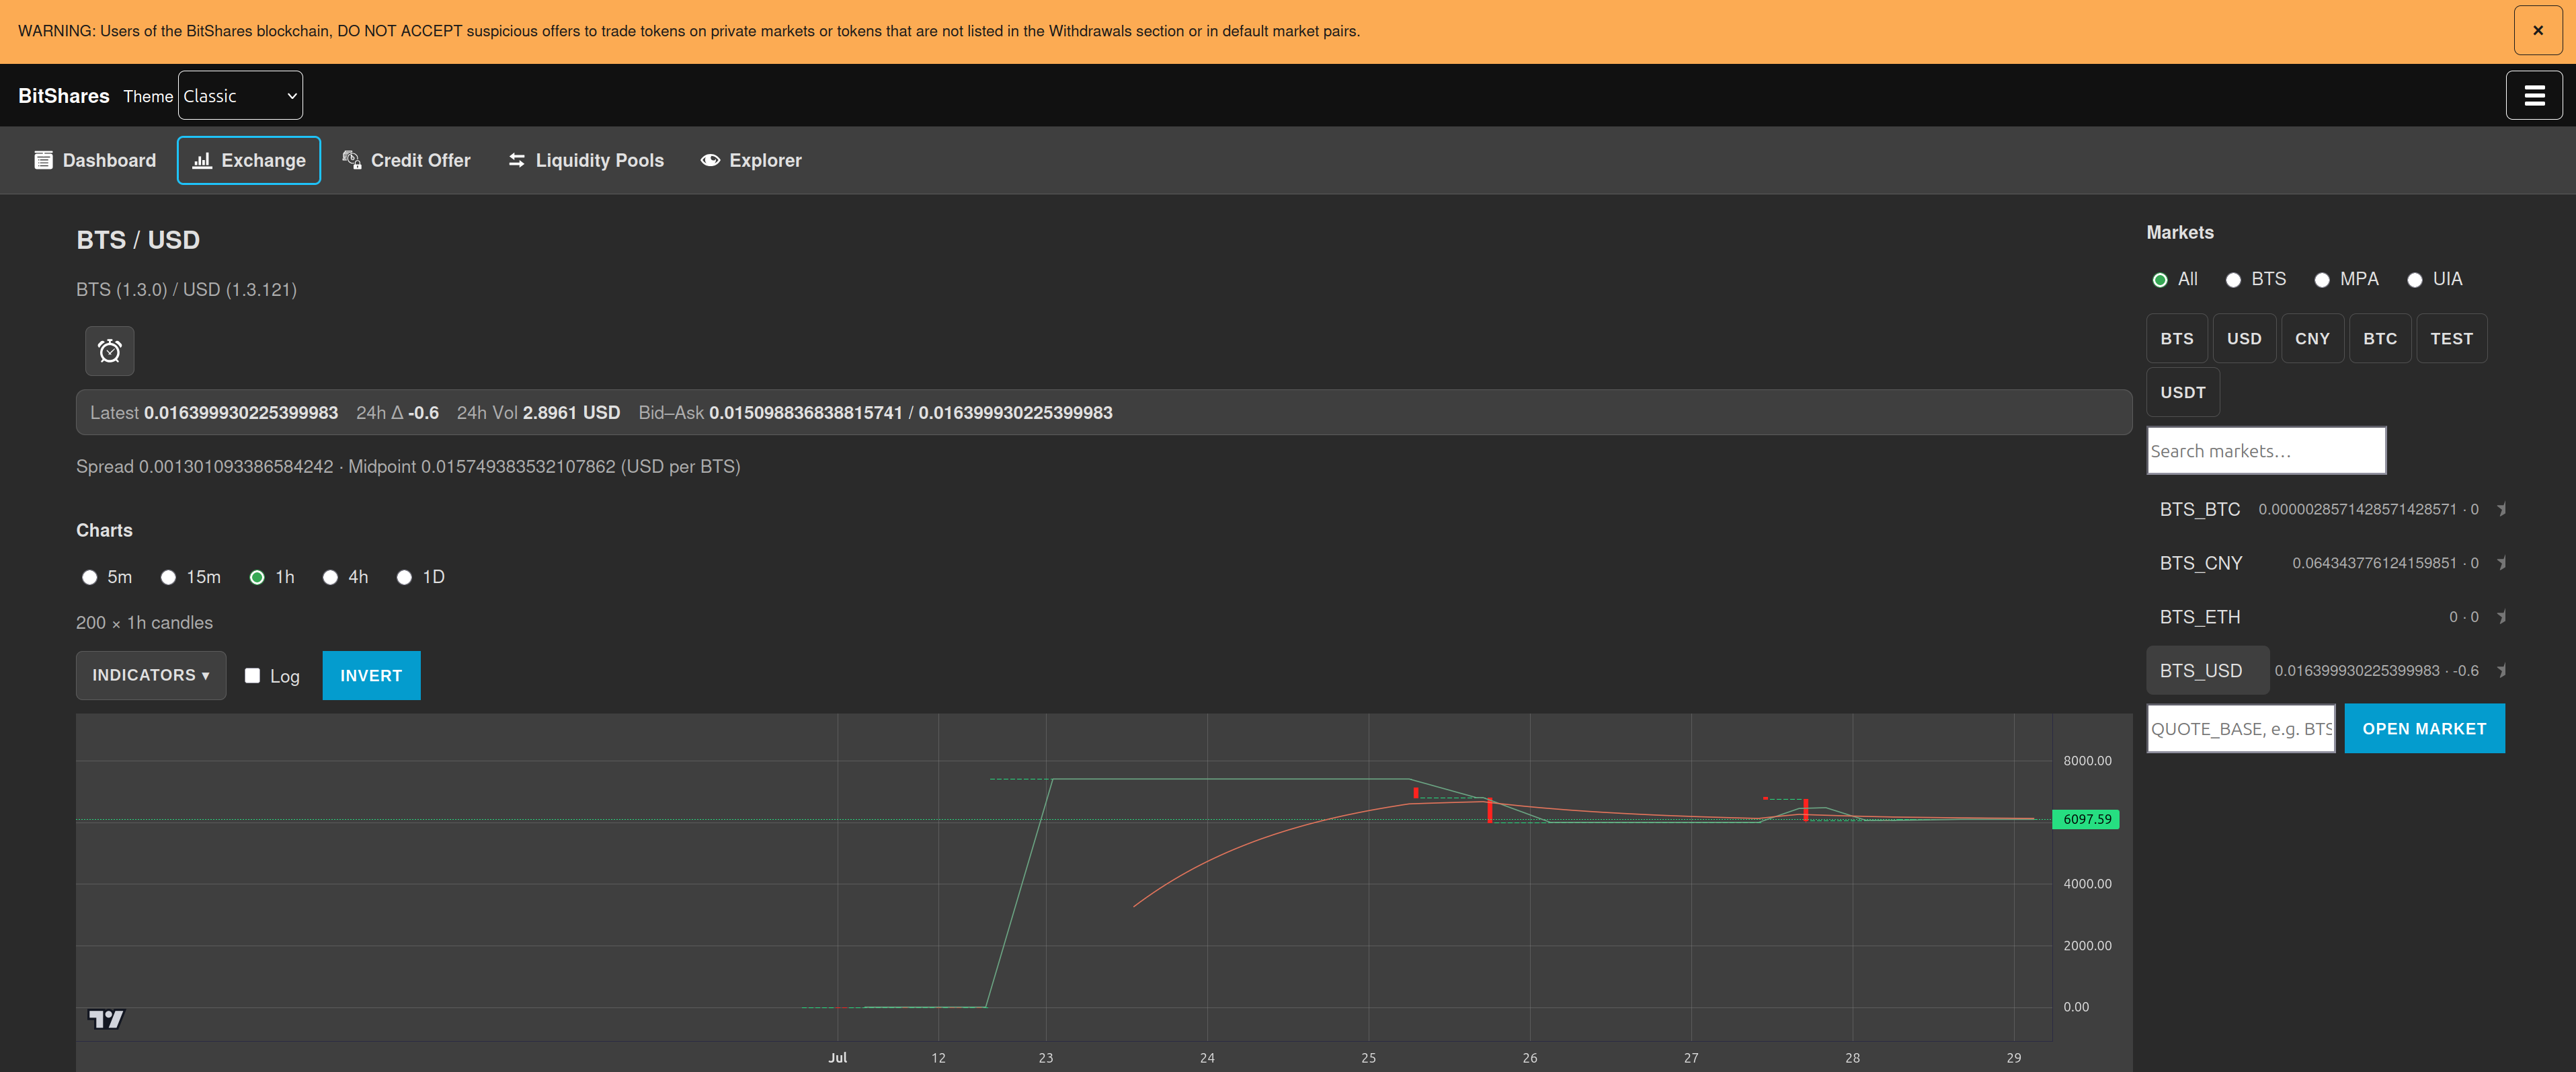The width and height of the screenshot is (2576, 1072).
Task: Choose the MPA markets filter radio
Action: tap(2322, 280)
